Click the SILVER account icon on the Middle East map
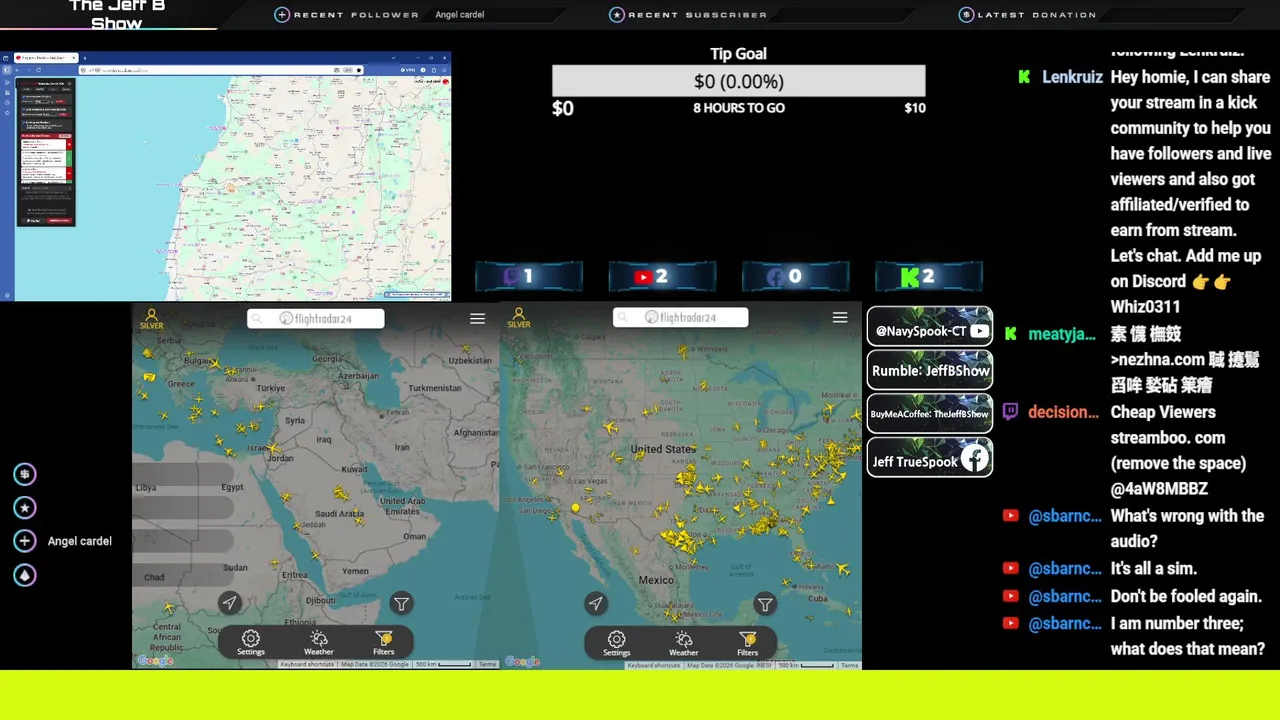This screenshot has height=720, width=1280. pyautogui.click(x=151, y=318)
